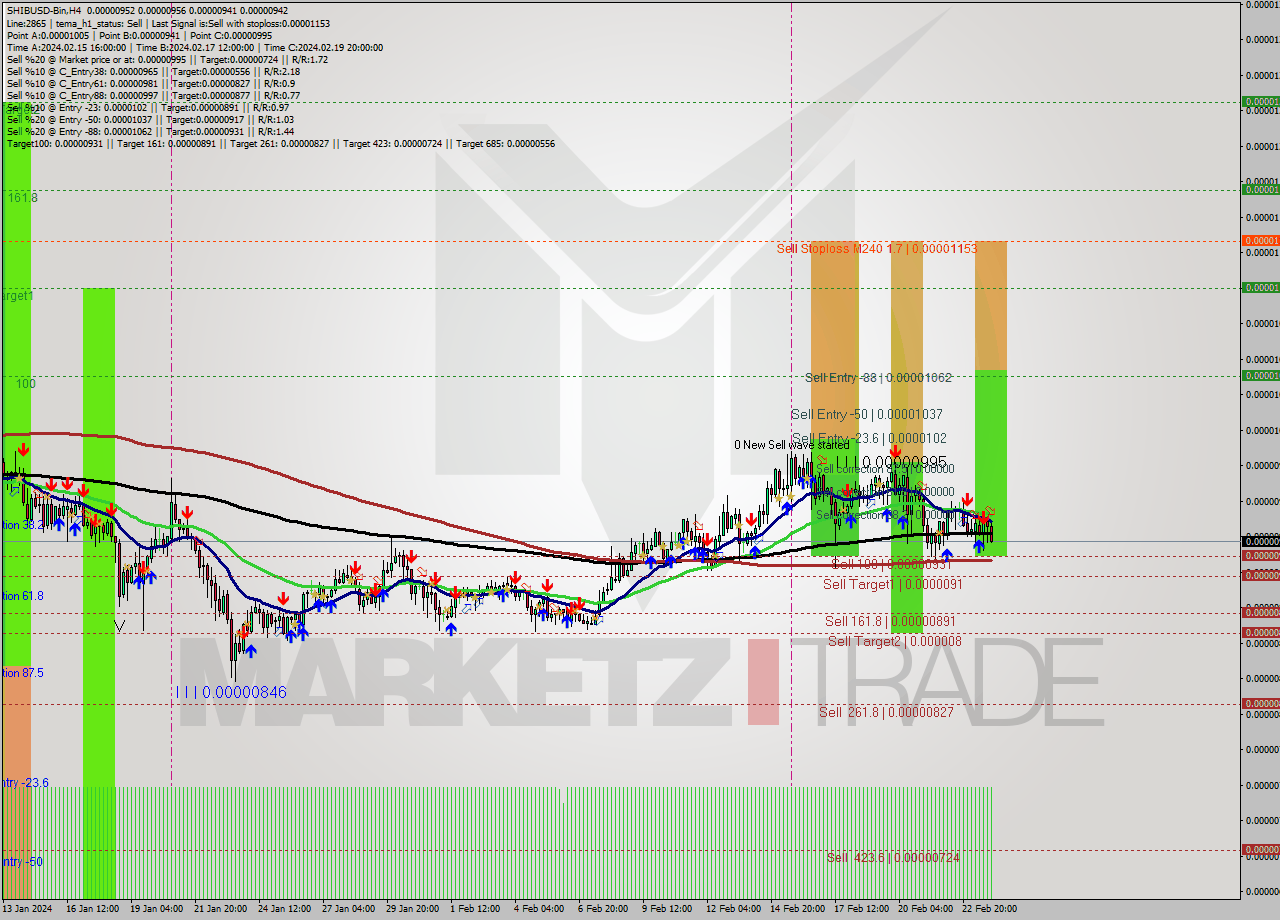The height and width of the screenshot is (920, 1280).
Task: Click the '100' Fibonacci label at left
Action: [x=26, y=384]
